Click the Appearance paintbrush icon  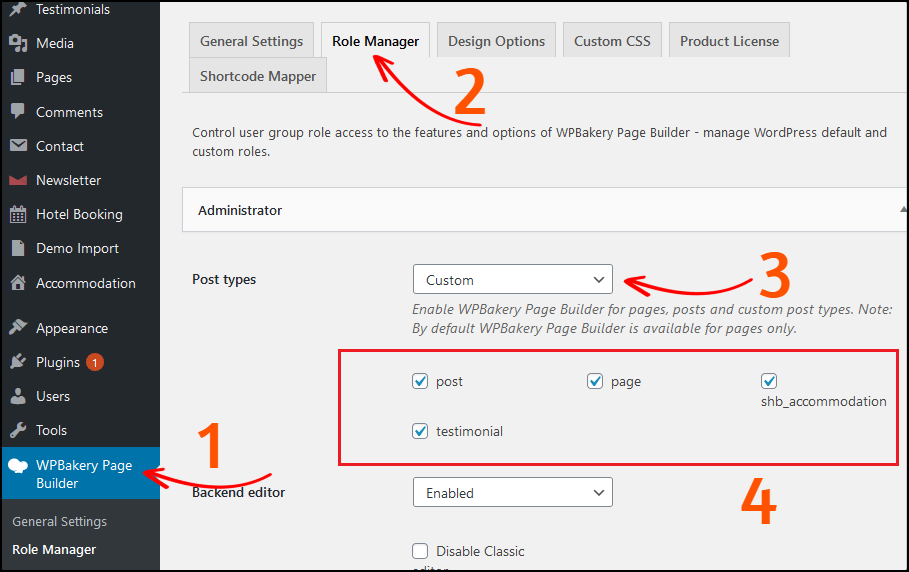pyautogui.click(x=18, y=328)
